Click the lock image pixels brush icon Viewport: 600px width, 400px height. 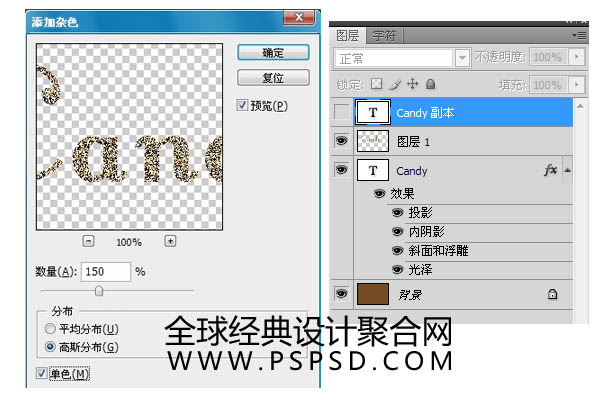coord(395,84)
